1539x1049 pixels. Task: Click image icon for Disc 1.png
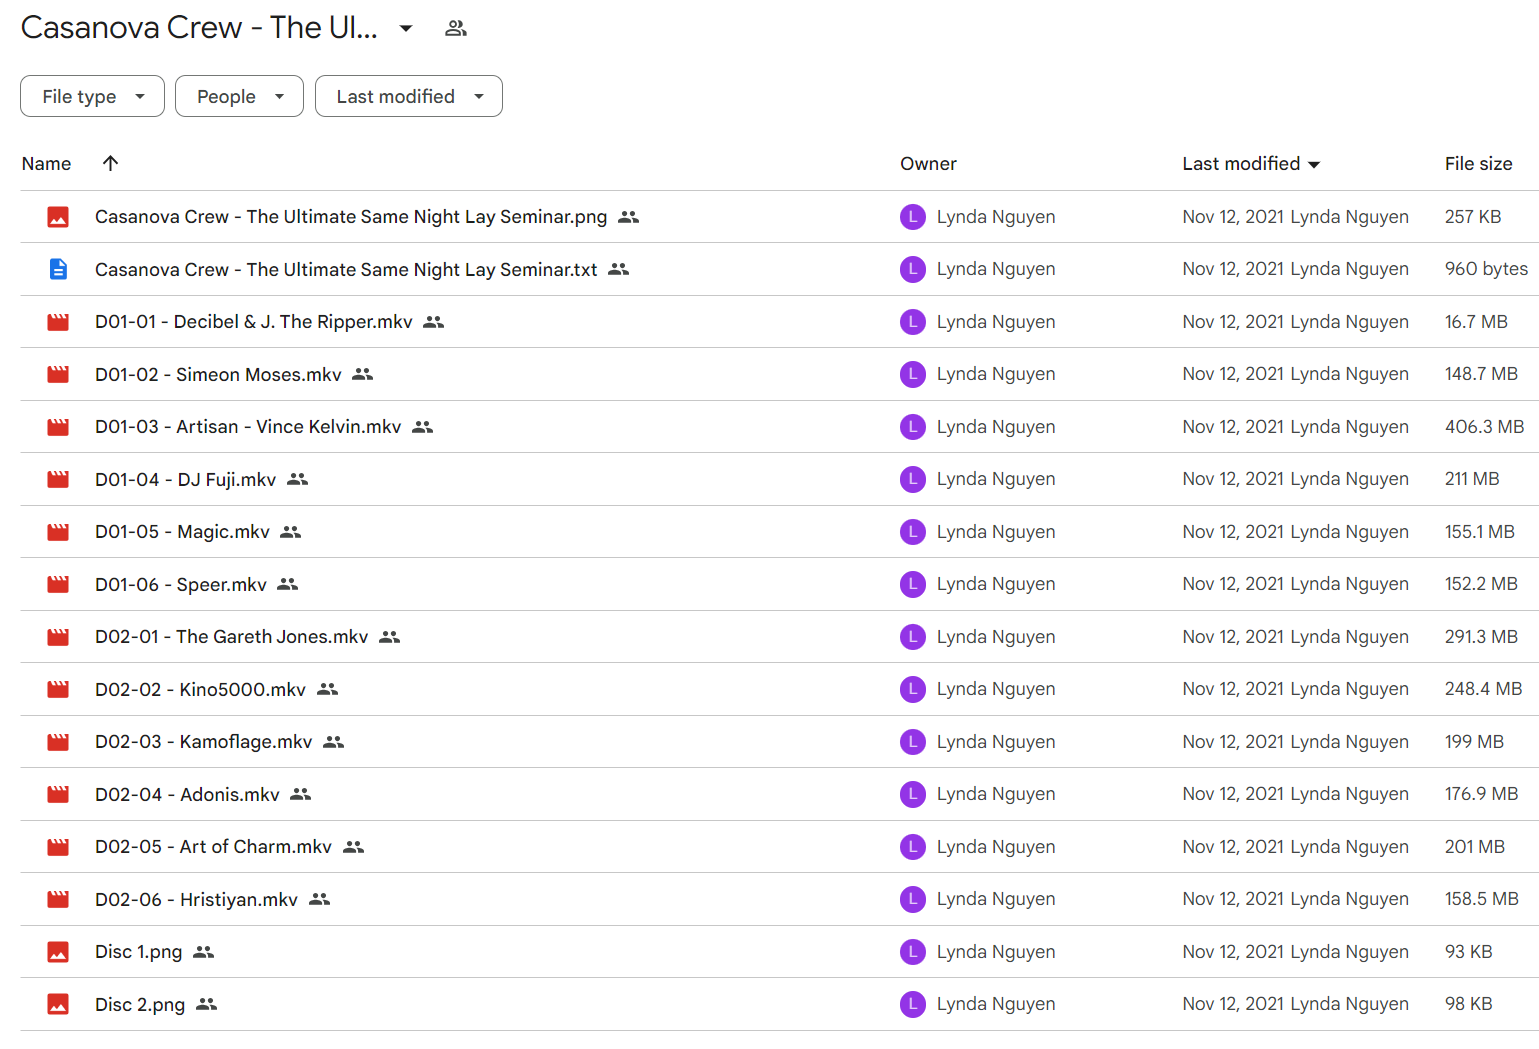click(x=59, y=952)
